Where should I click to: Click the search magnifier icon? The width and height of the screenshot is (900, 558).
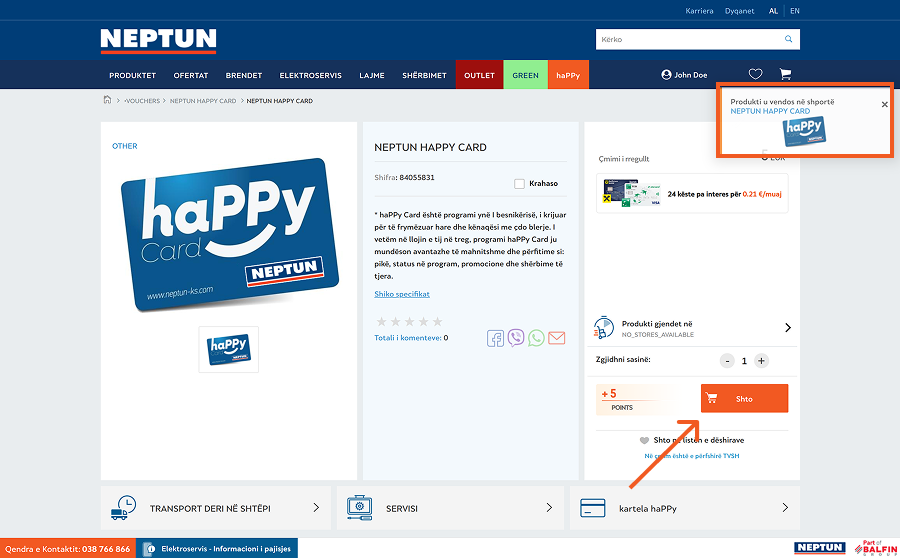788,40
